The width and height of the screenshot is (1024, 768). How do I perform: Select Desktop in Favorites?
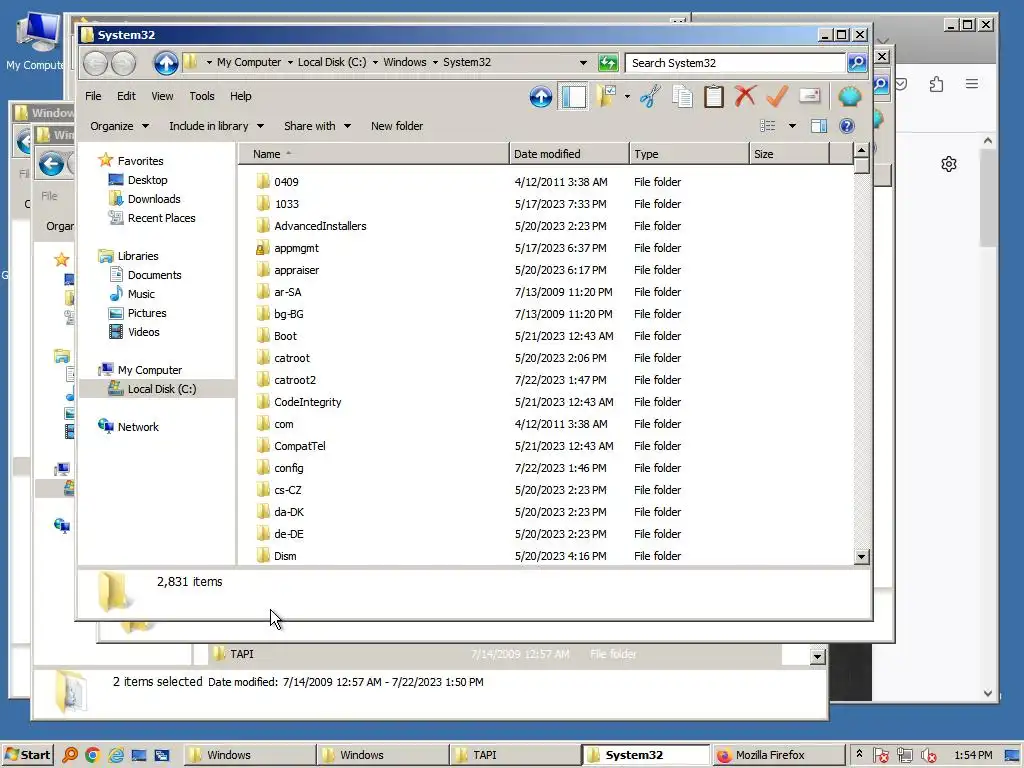(148, 180)
